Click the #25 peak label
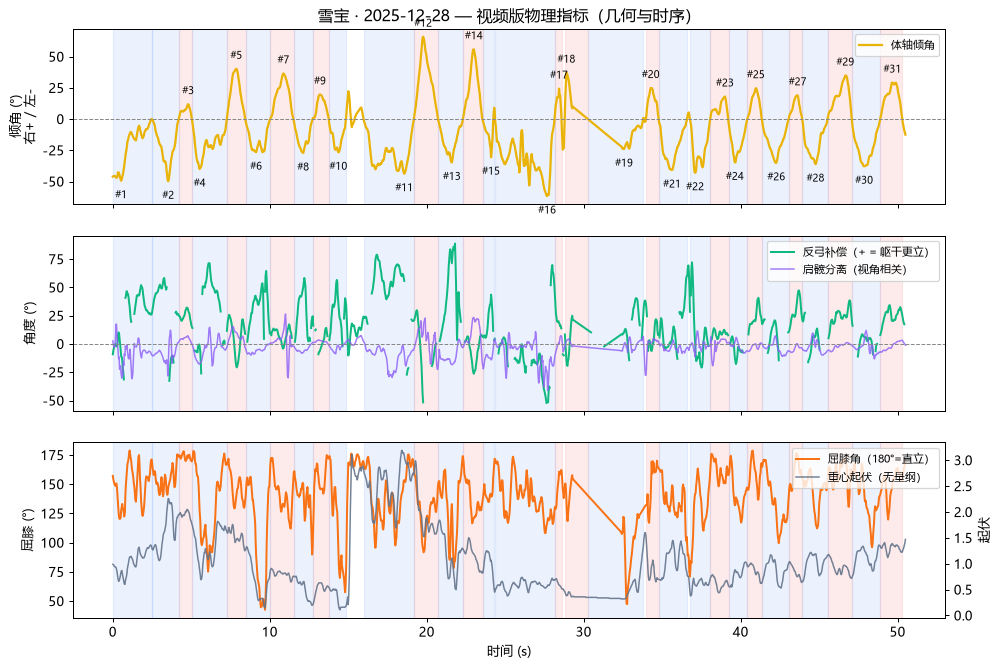The height and width of the screenshot is (668, 1000). point(755,75)
